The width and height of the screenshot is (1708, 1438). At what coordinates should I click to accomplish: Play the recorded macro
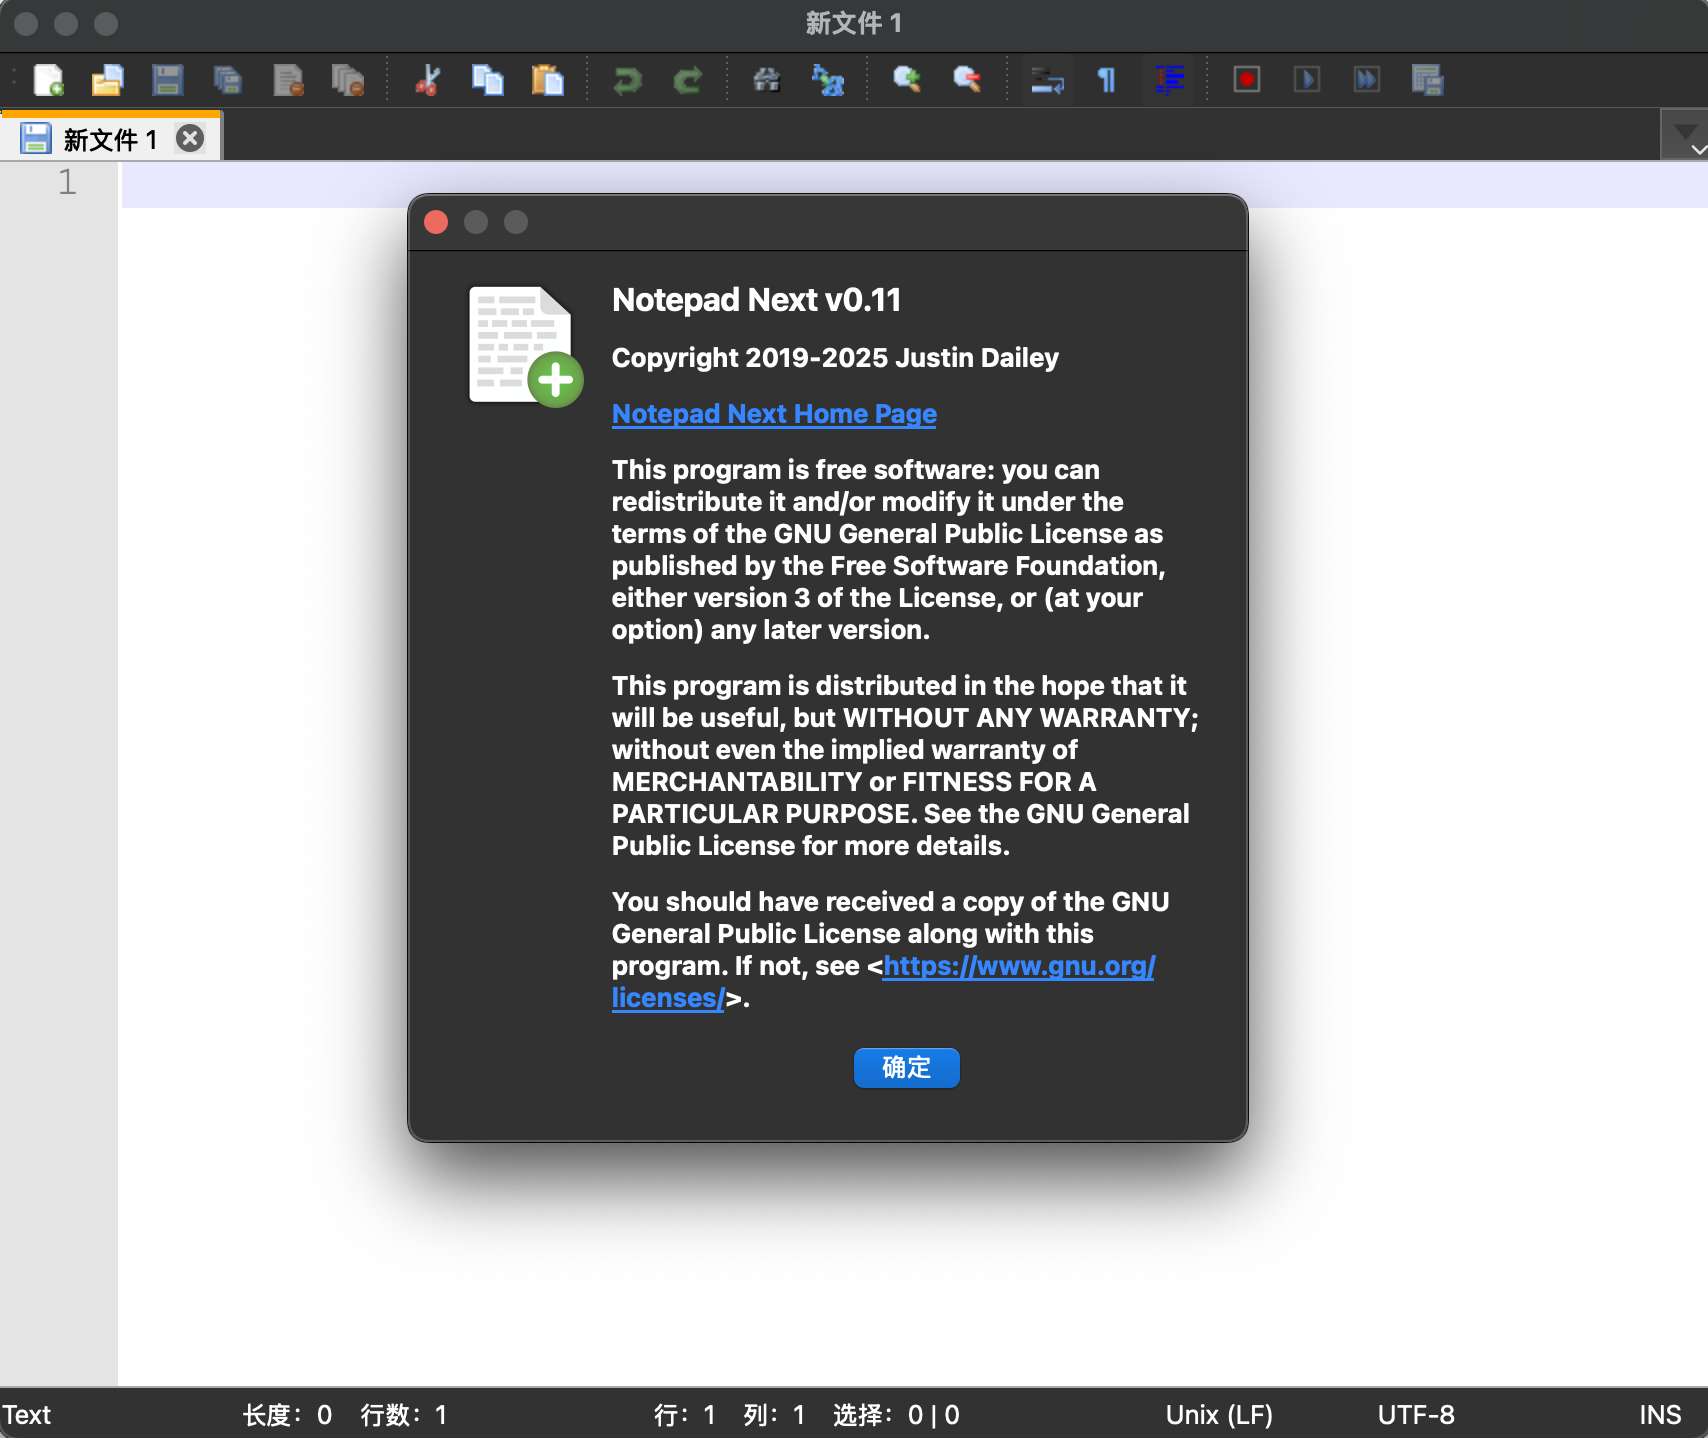click(x=1306, y=80)
